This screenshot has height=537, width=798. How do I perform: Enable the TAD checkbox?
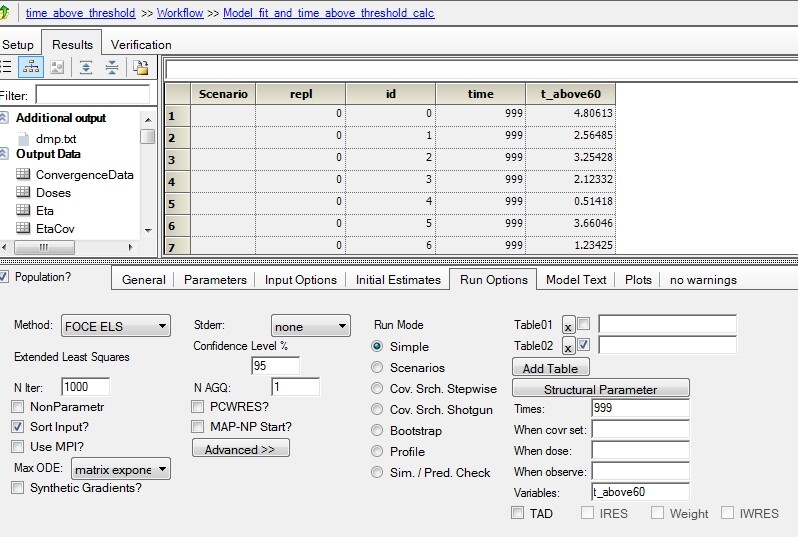click(518, 513)
